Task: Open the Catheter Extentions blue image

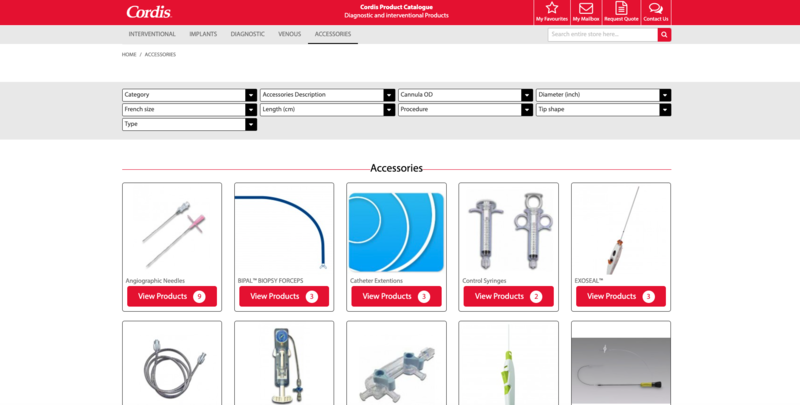Action: (396, 232)
